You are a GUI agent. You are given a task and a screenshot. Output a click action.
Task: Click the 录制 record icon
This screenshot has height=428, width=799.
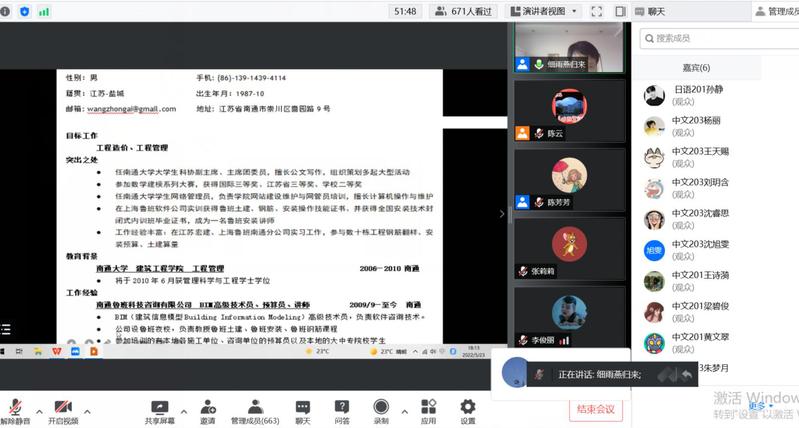[x=381, y=407]
